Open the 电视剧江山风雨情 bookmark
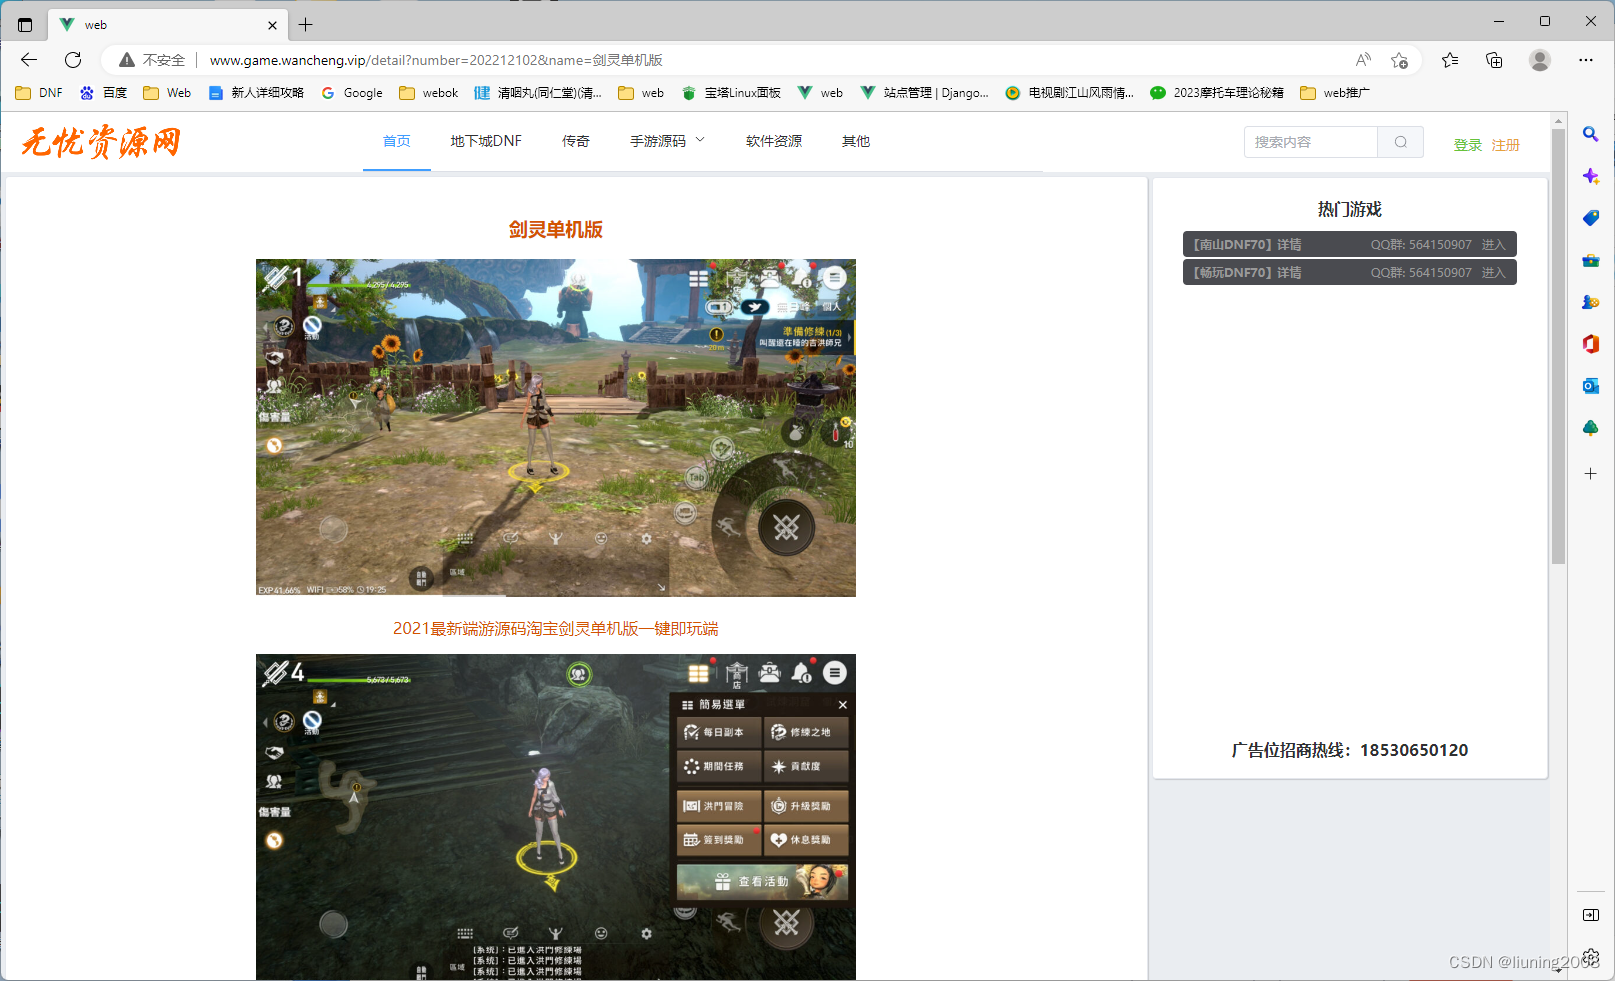 (1070, 93)
